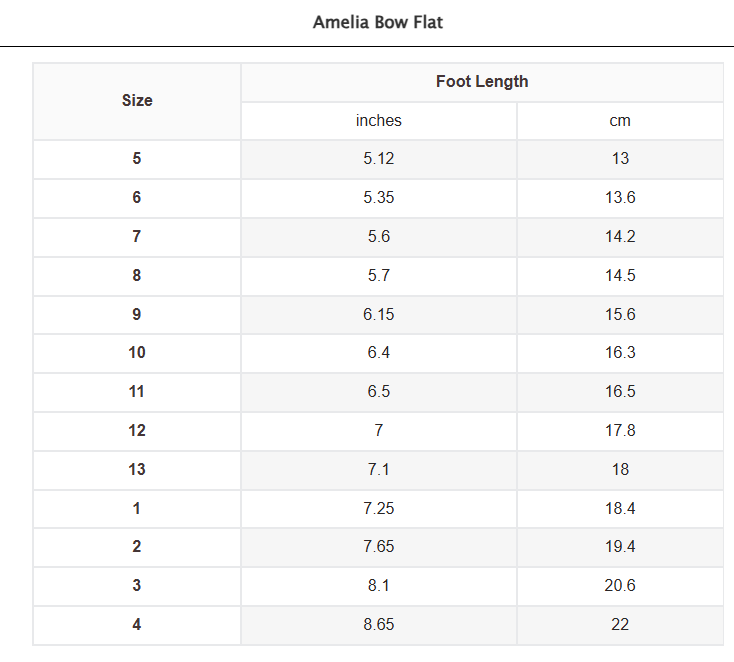Select the 8.65 inches value
The image size is (734, 662).
tap(379, 625)
